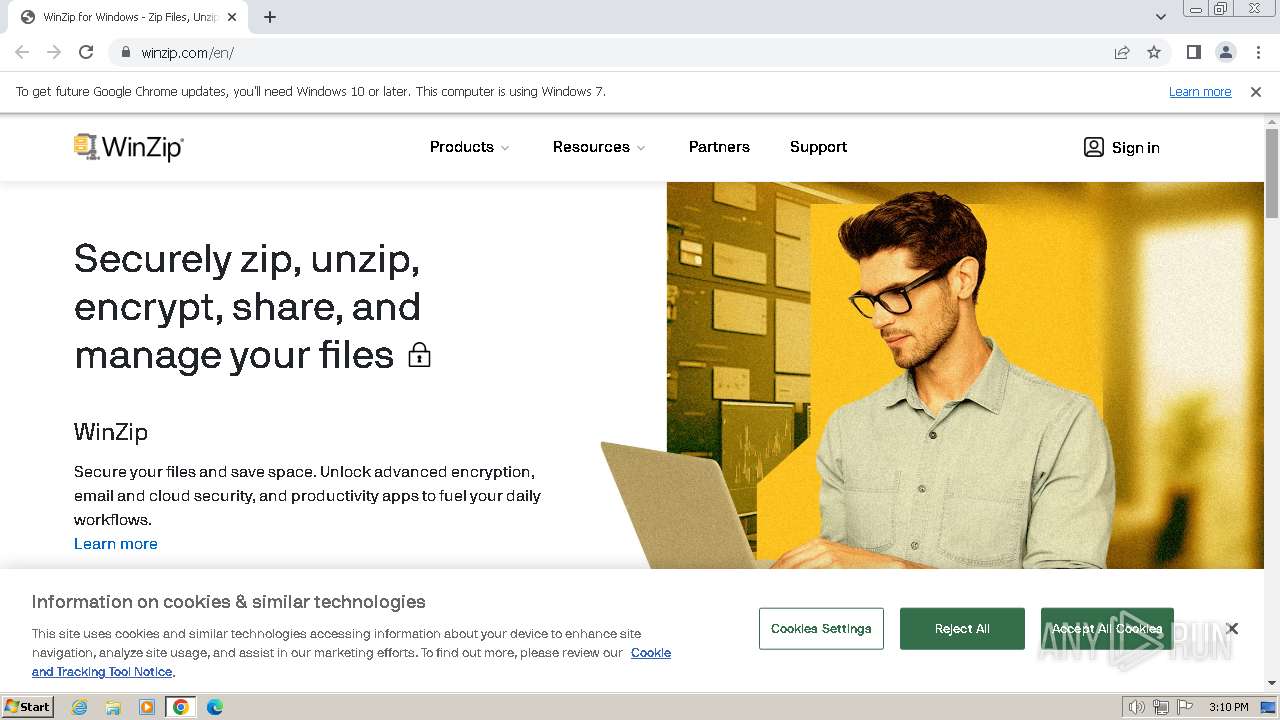
Task: Click the WinZip for Windows tab title
Action: 130,17
